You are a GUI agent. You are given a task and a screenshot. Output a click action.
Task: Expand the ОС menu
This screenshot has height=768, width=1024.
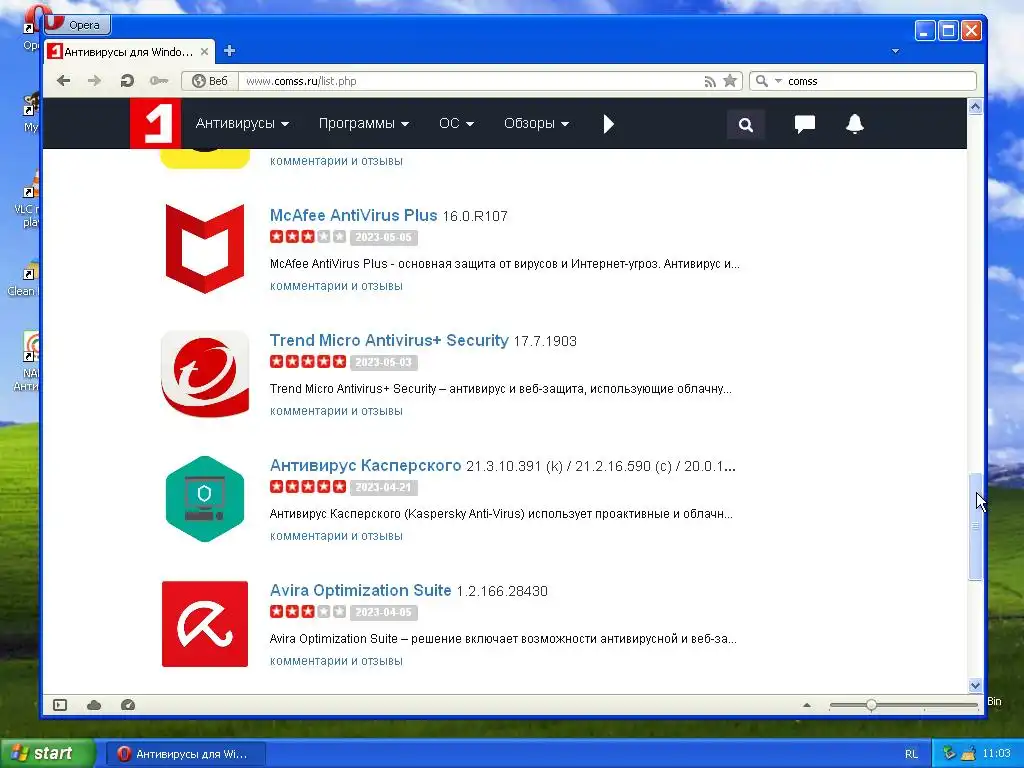point(456,123)
